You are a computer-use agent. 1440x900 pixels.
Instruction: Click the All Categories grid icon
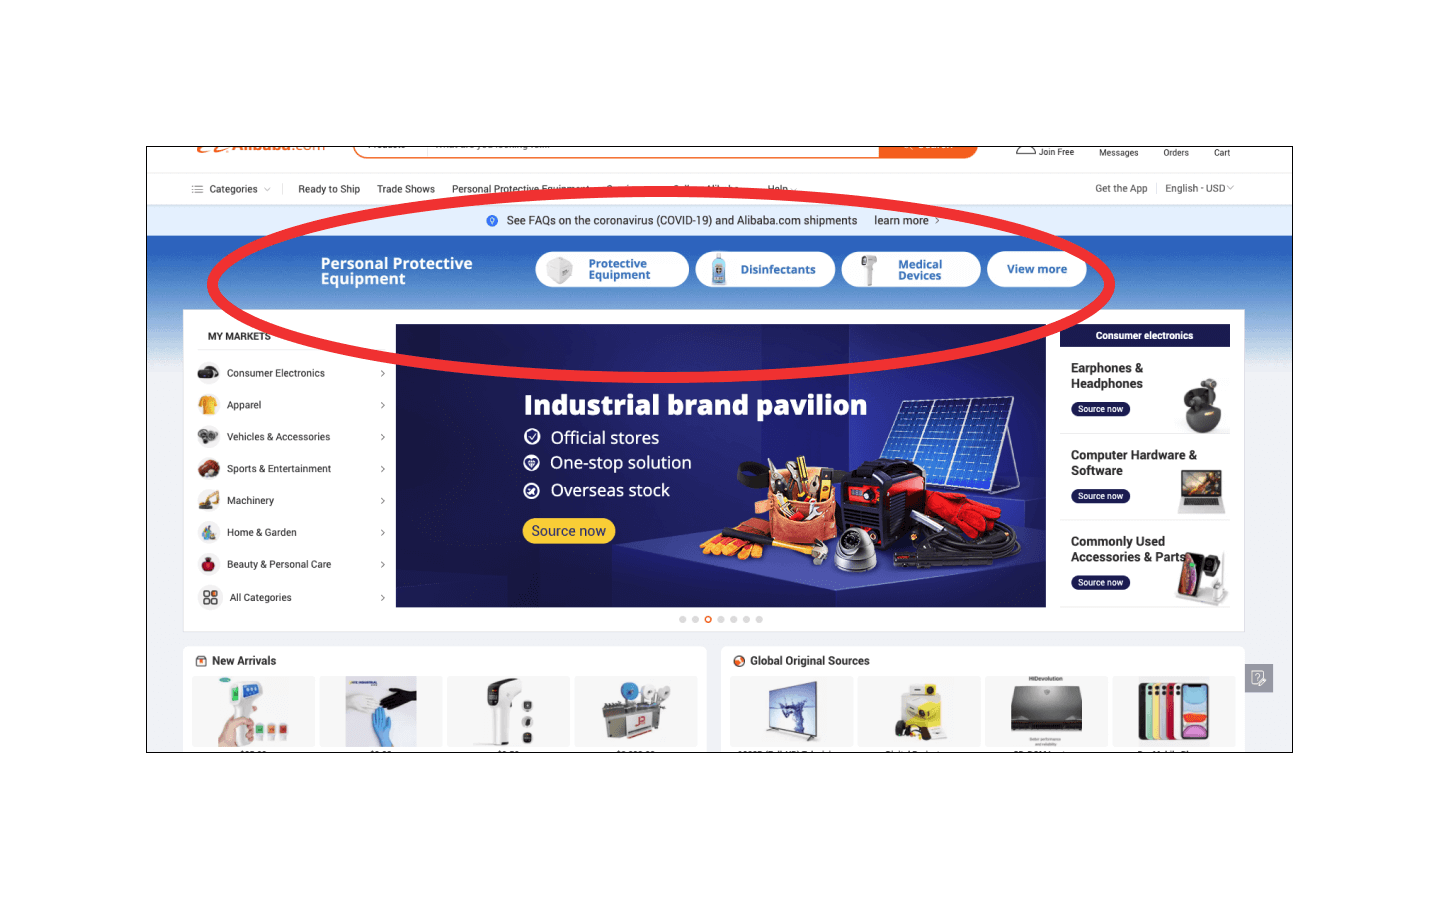coord(210,597)
